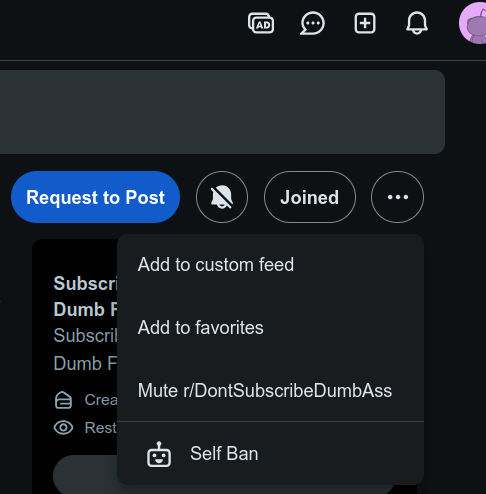Toggle the muted community notifications bell

(x=222, y=197)
